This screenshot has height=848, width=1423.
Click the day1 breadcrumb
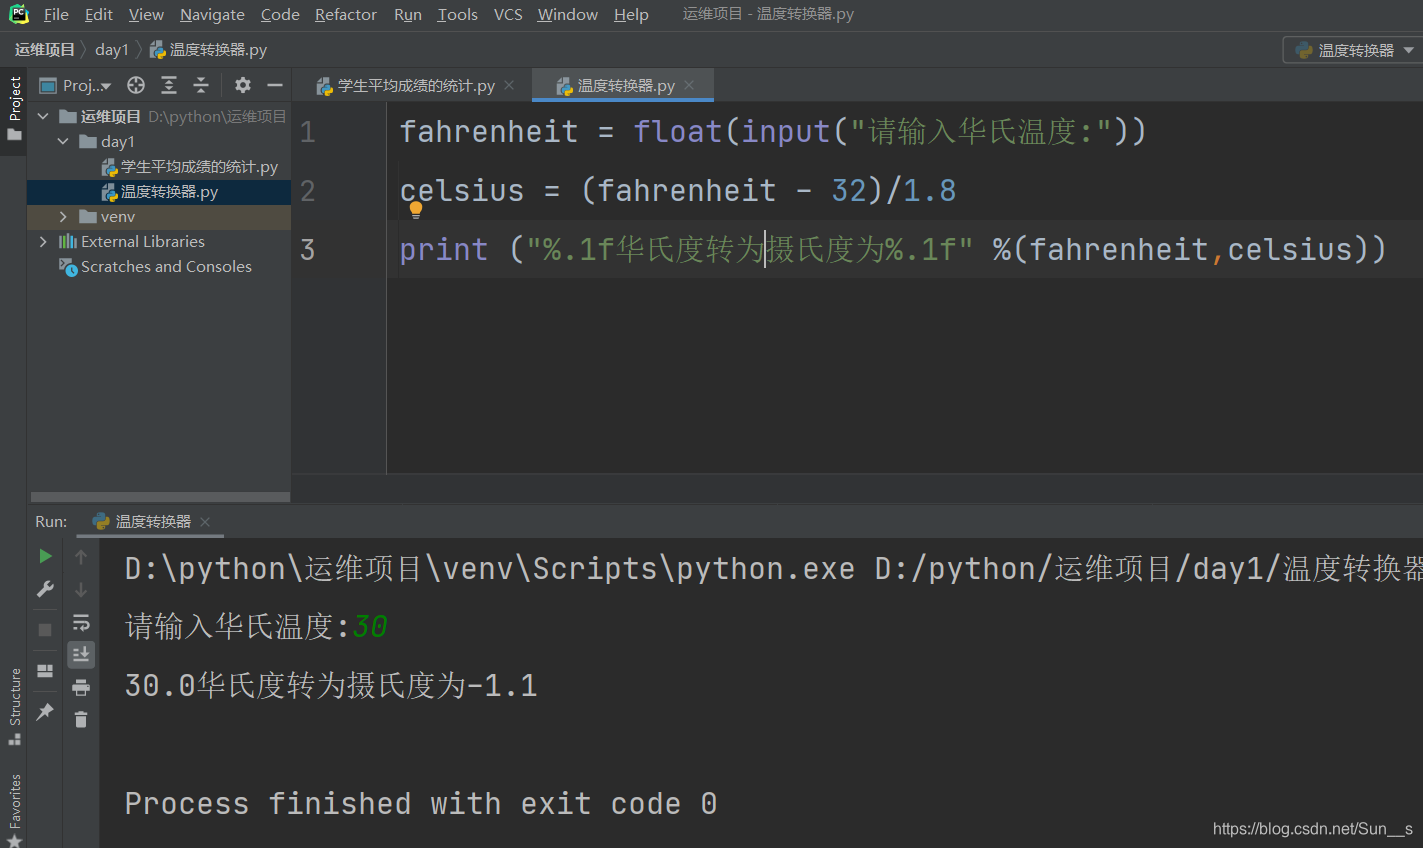tap(112, 50)
